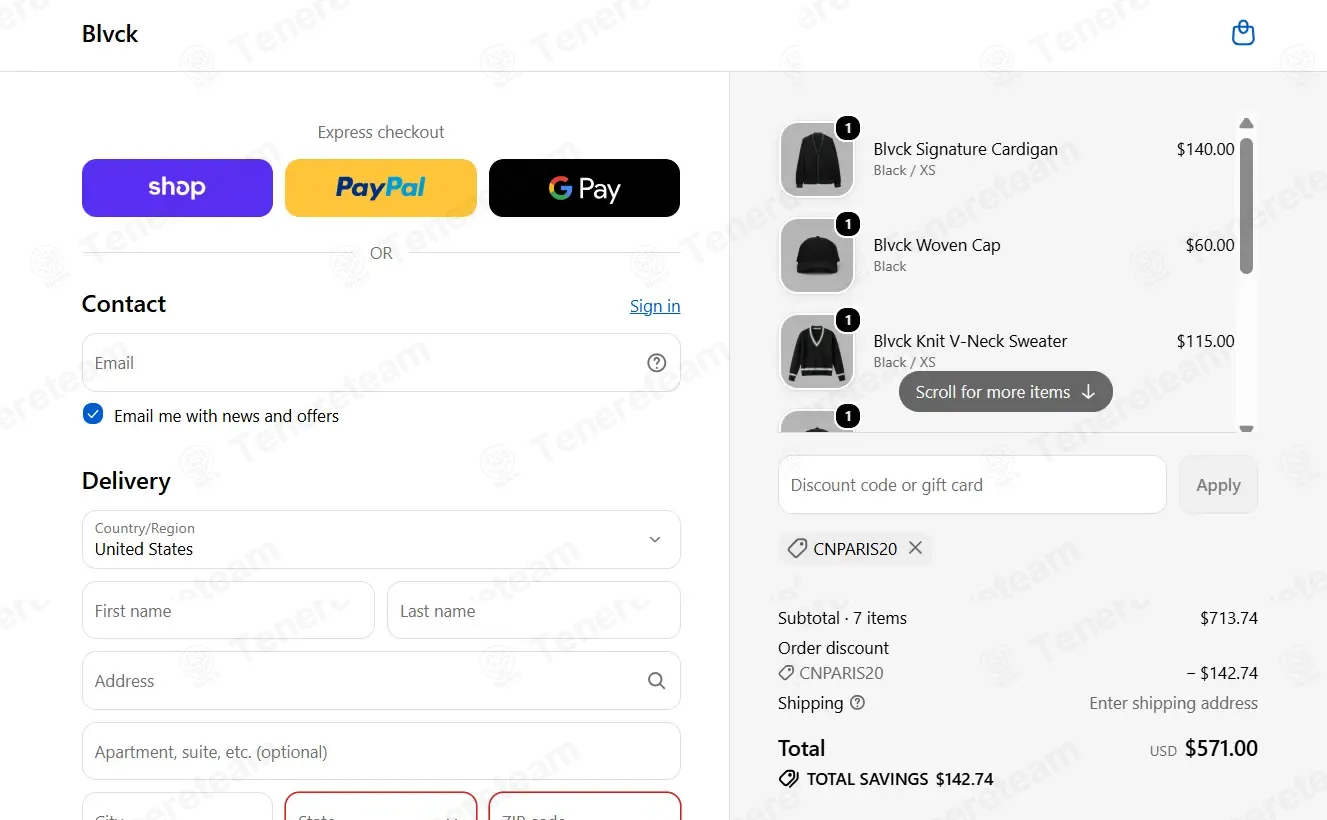Click the Enter shipping address text
This screenshot has height=820, width=1327.
pyautogui.click(x=1173, y=703)
